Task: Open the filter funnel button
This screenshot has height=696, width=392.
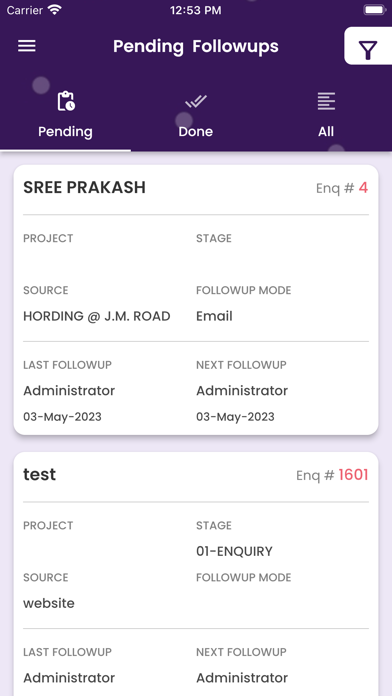Action: 368,46
